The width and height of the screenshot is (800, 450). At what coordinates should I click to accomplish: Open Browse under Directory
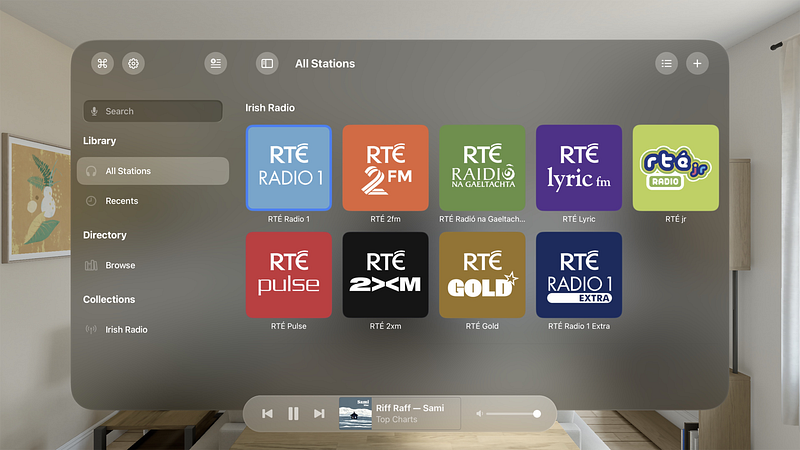tap(153, 265)
